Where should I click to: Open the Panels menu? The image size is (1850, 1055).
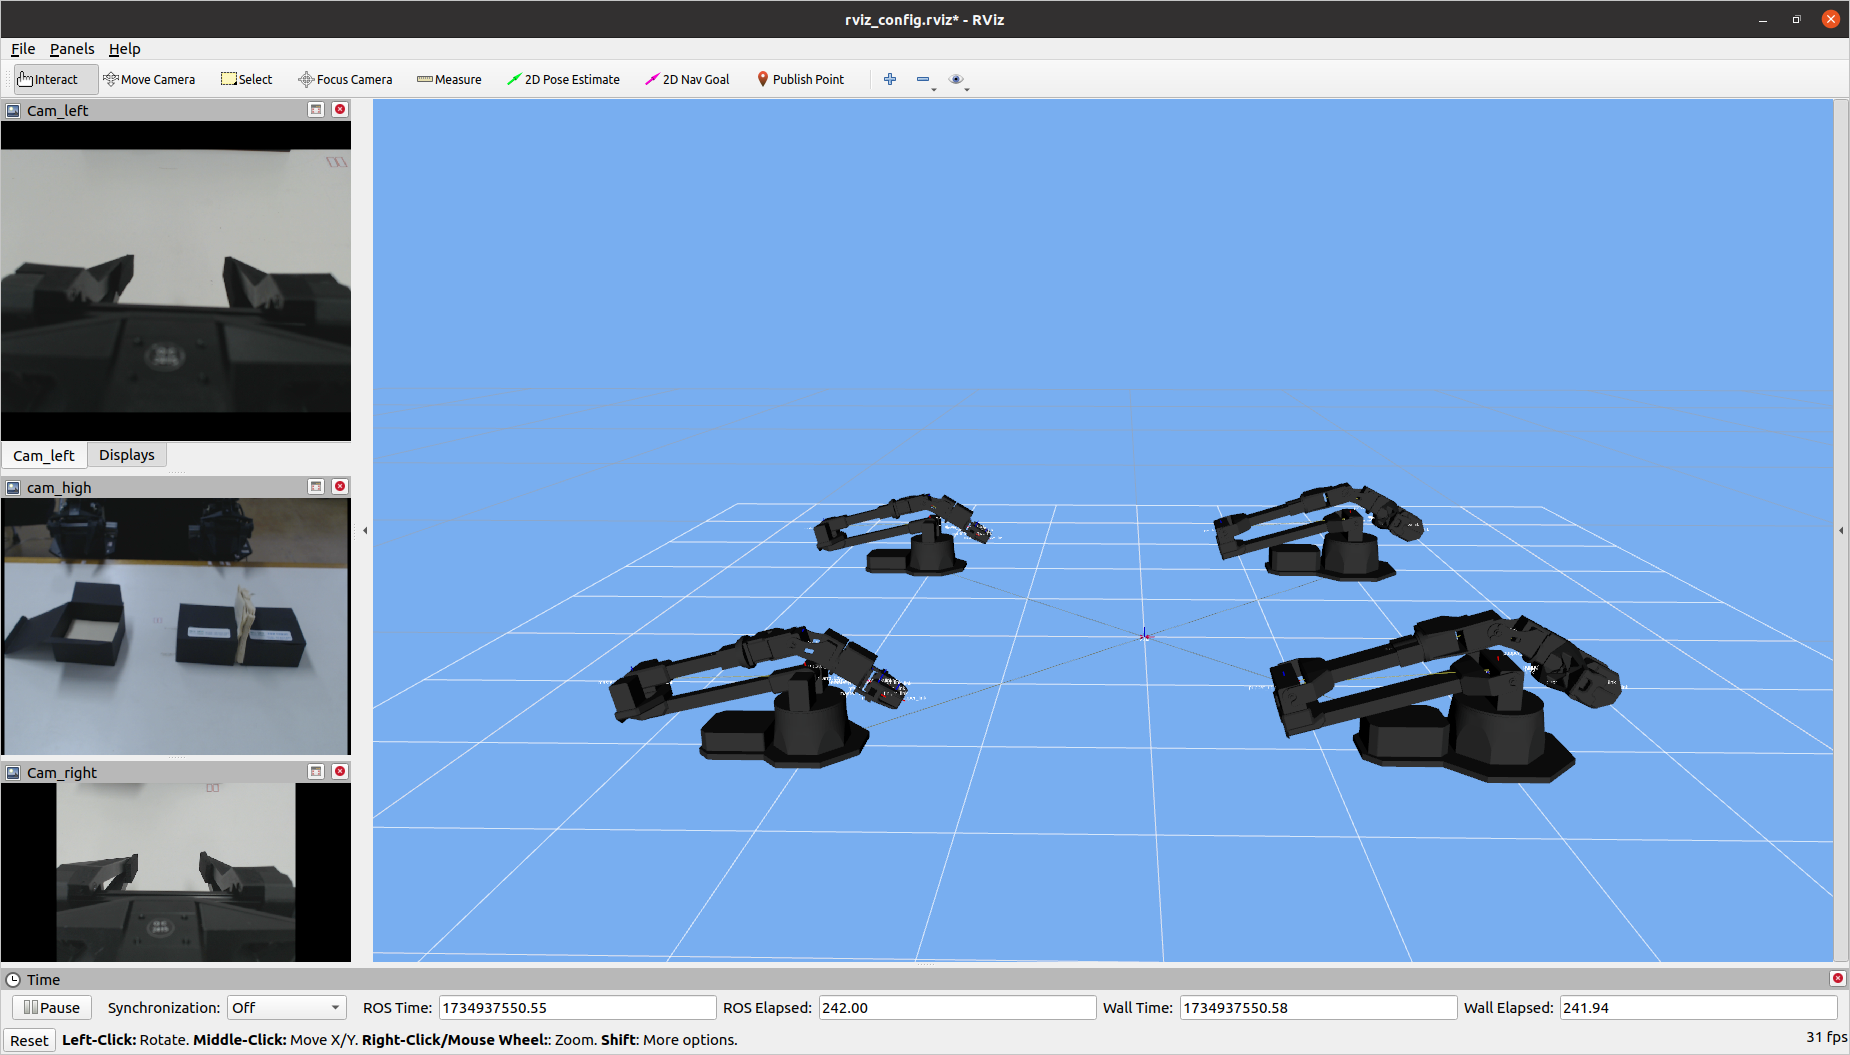coord(72,49)
